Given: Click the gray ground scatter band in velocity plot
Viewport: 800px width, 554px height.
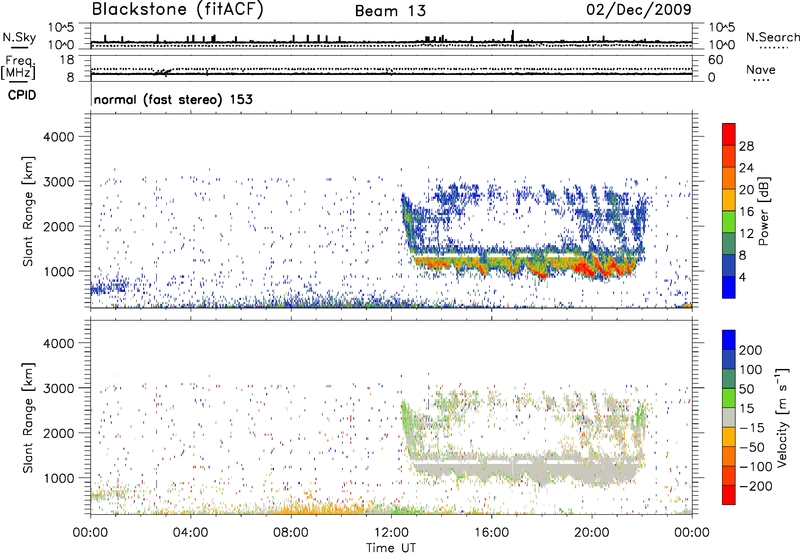Looking at the screenshot, I should (x=526, y=468).
